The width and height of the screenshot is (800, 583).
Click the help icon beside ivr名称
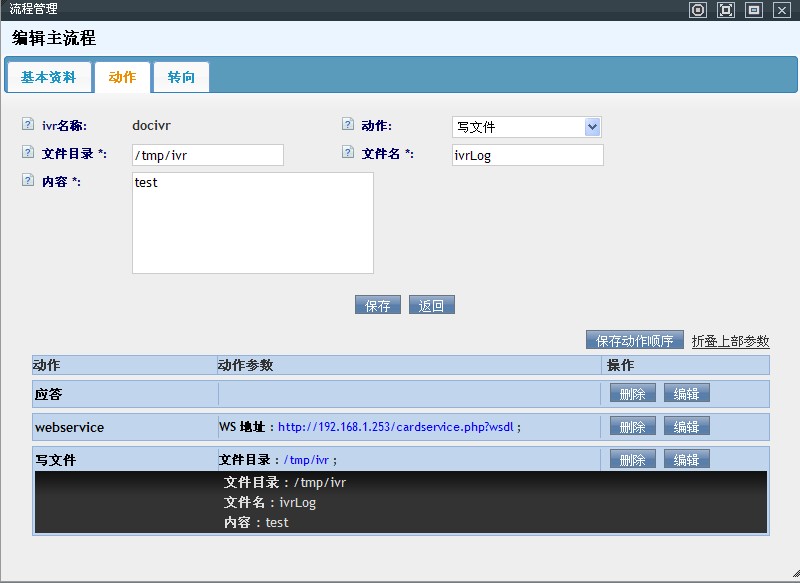(27, 125)
